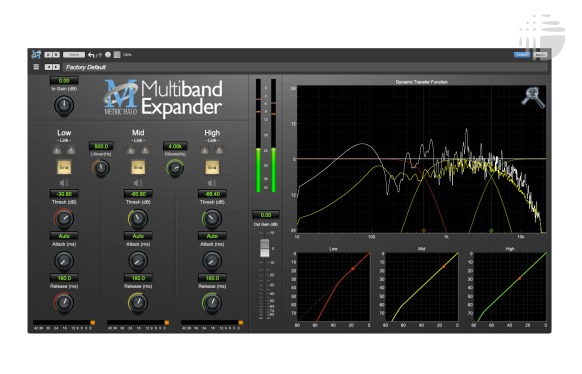Screen dimensions: 582x374
Task: Click the Mid band Thresh value field
Action: (x=138, y=194)
